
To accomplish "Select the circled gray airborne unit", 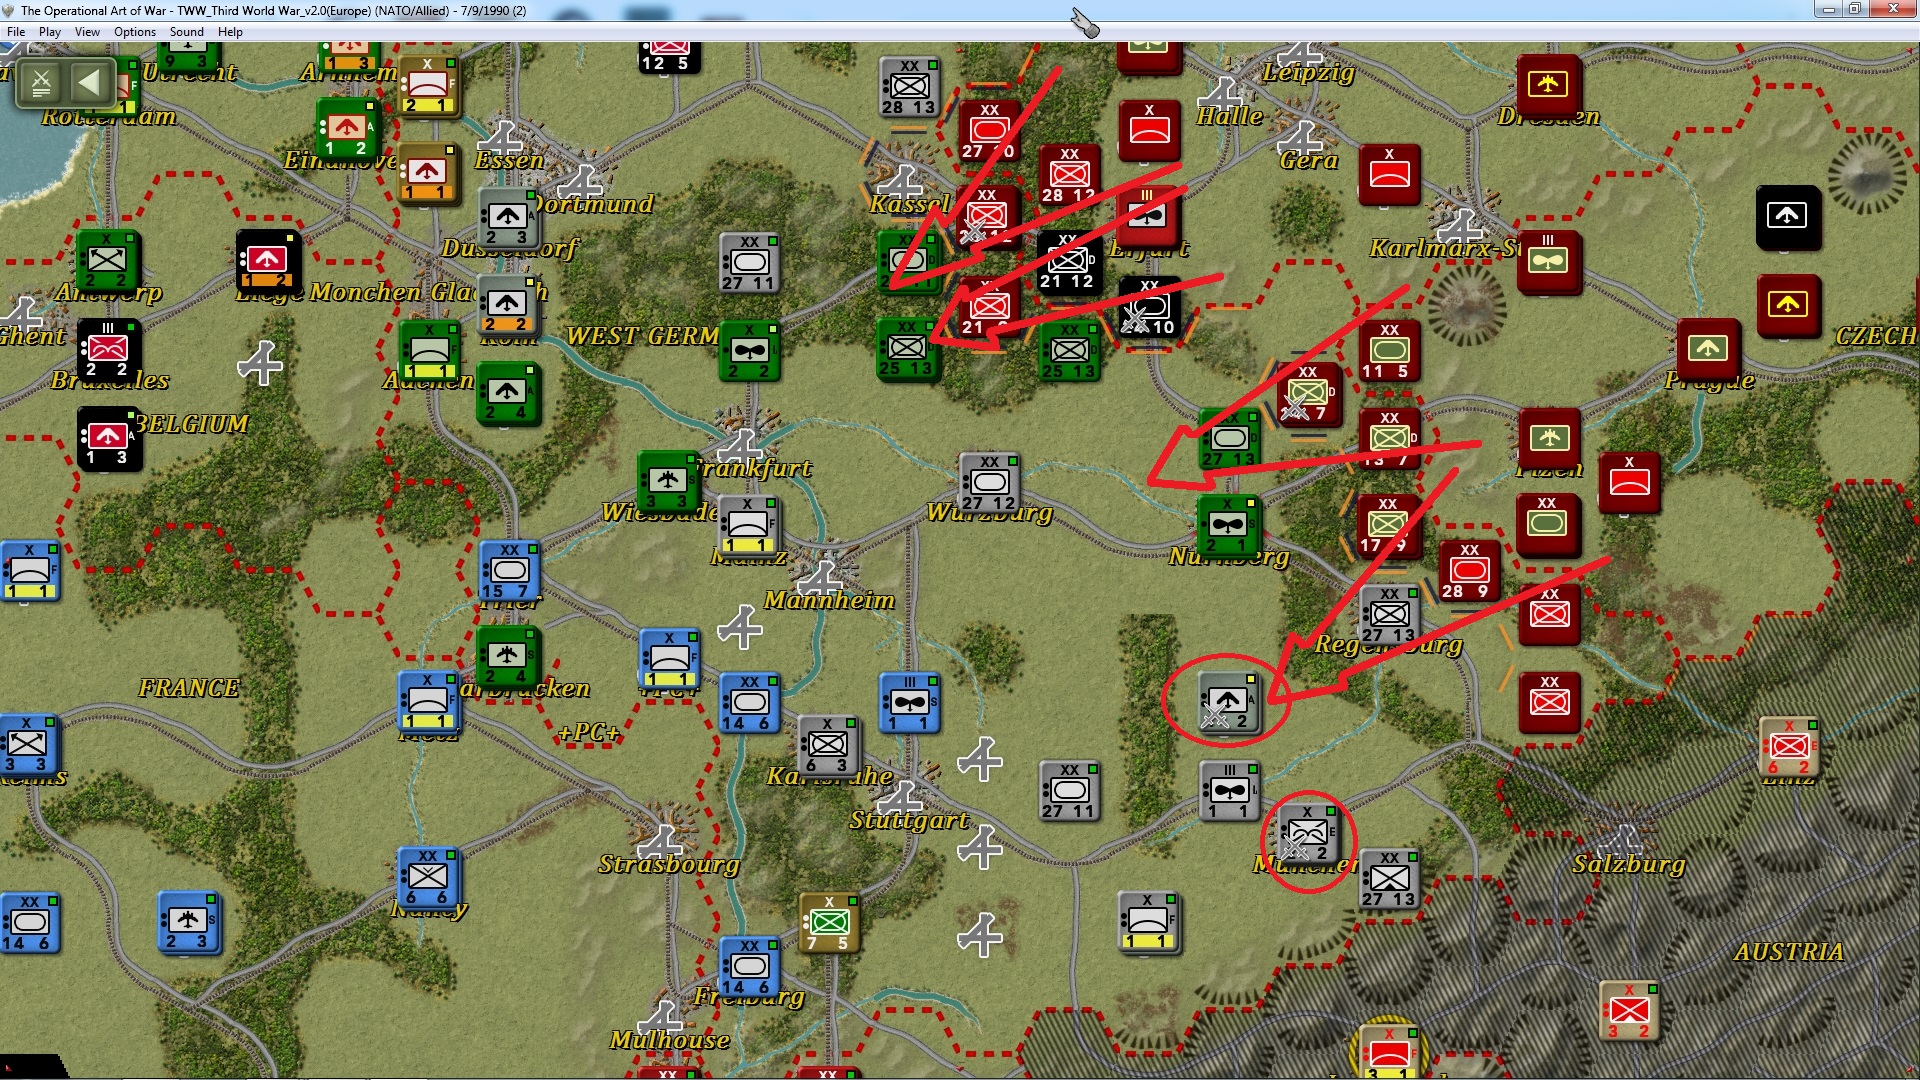I will pyautogui.click(x=1229, y=703).
